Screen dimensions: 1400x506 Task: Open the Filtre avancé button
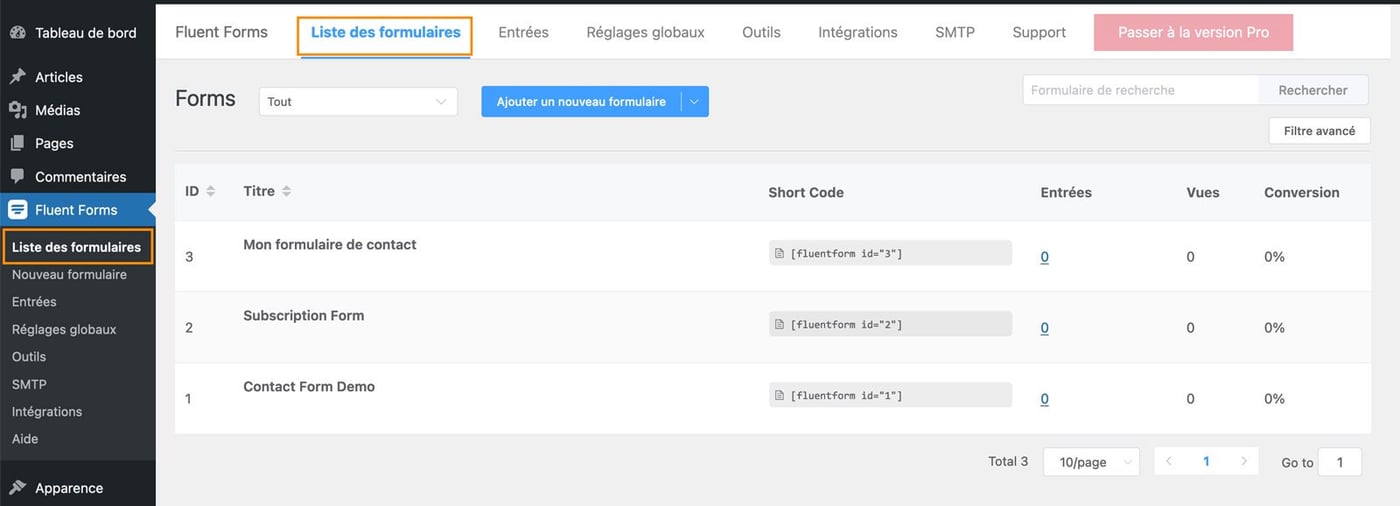[x=1319, y=131]
